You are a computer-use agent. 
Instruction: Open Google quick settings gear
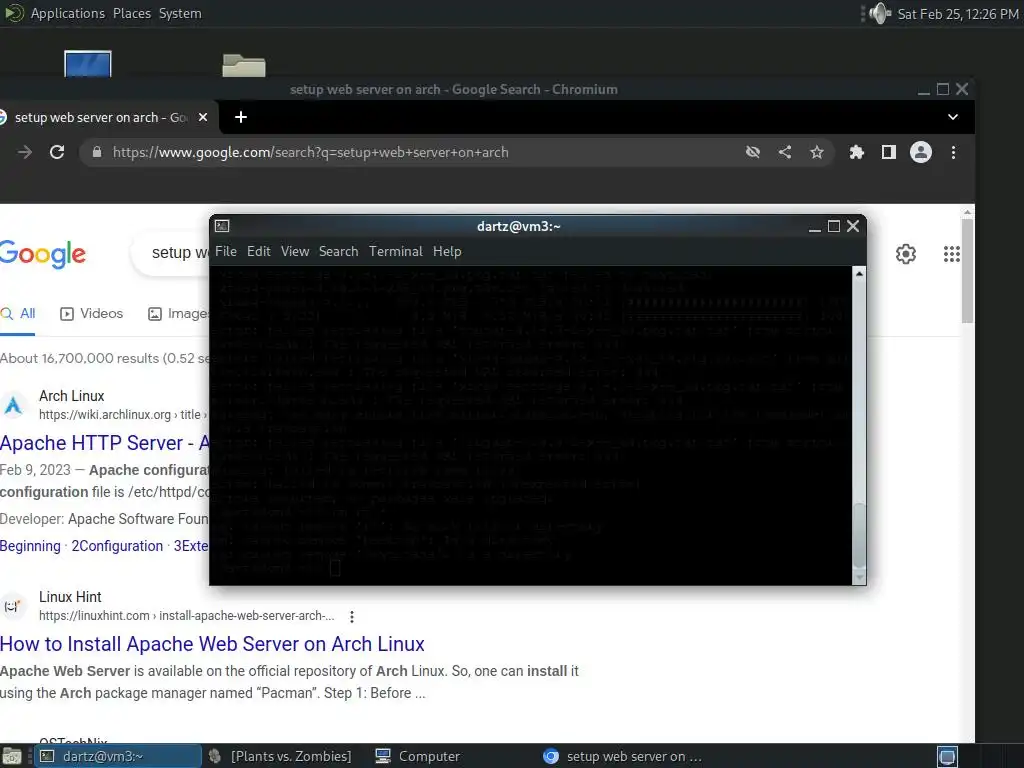906,253
